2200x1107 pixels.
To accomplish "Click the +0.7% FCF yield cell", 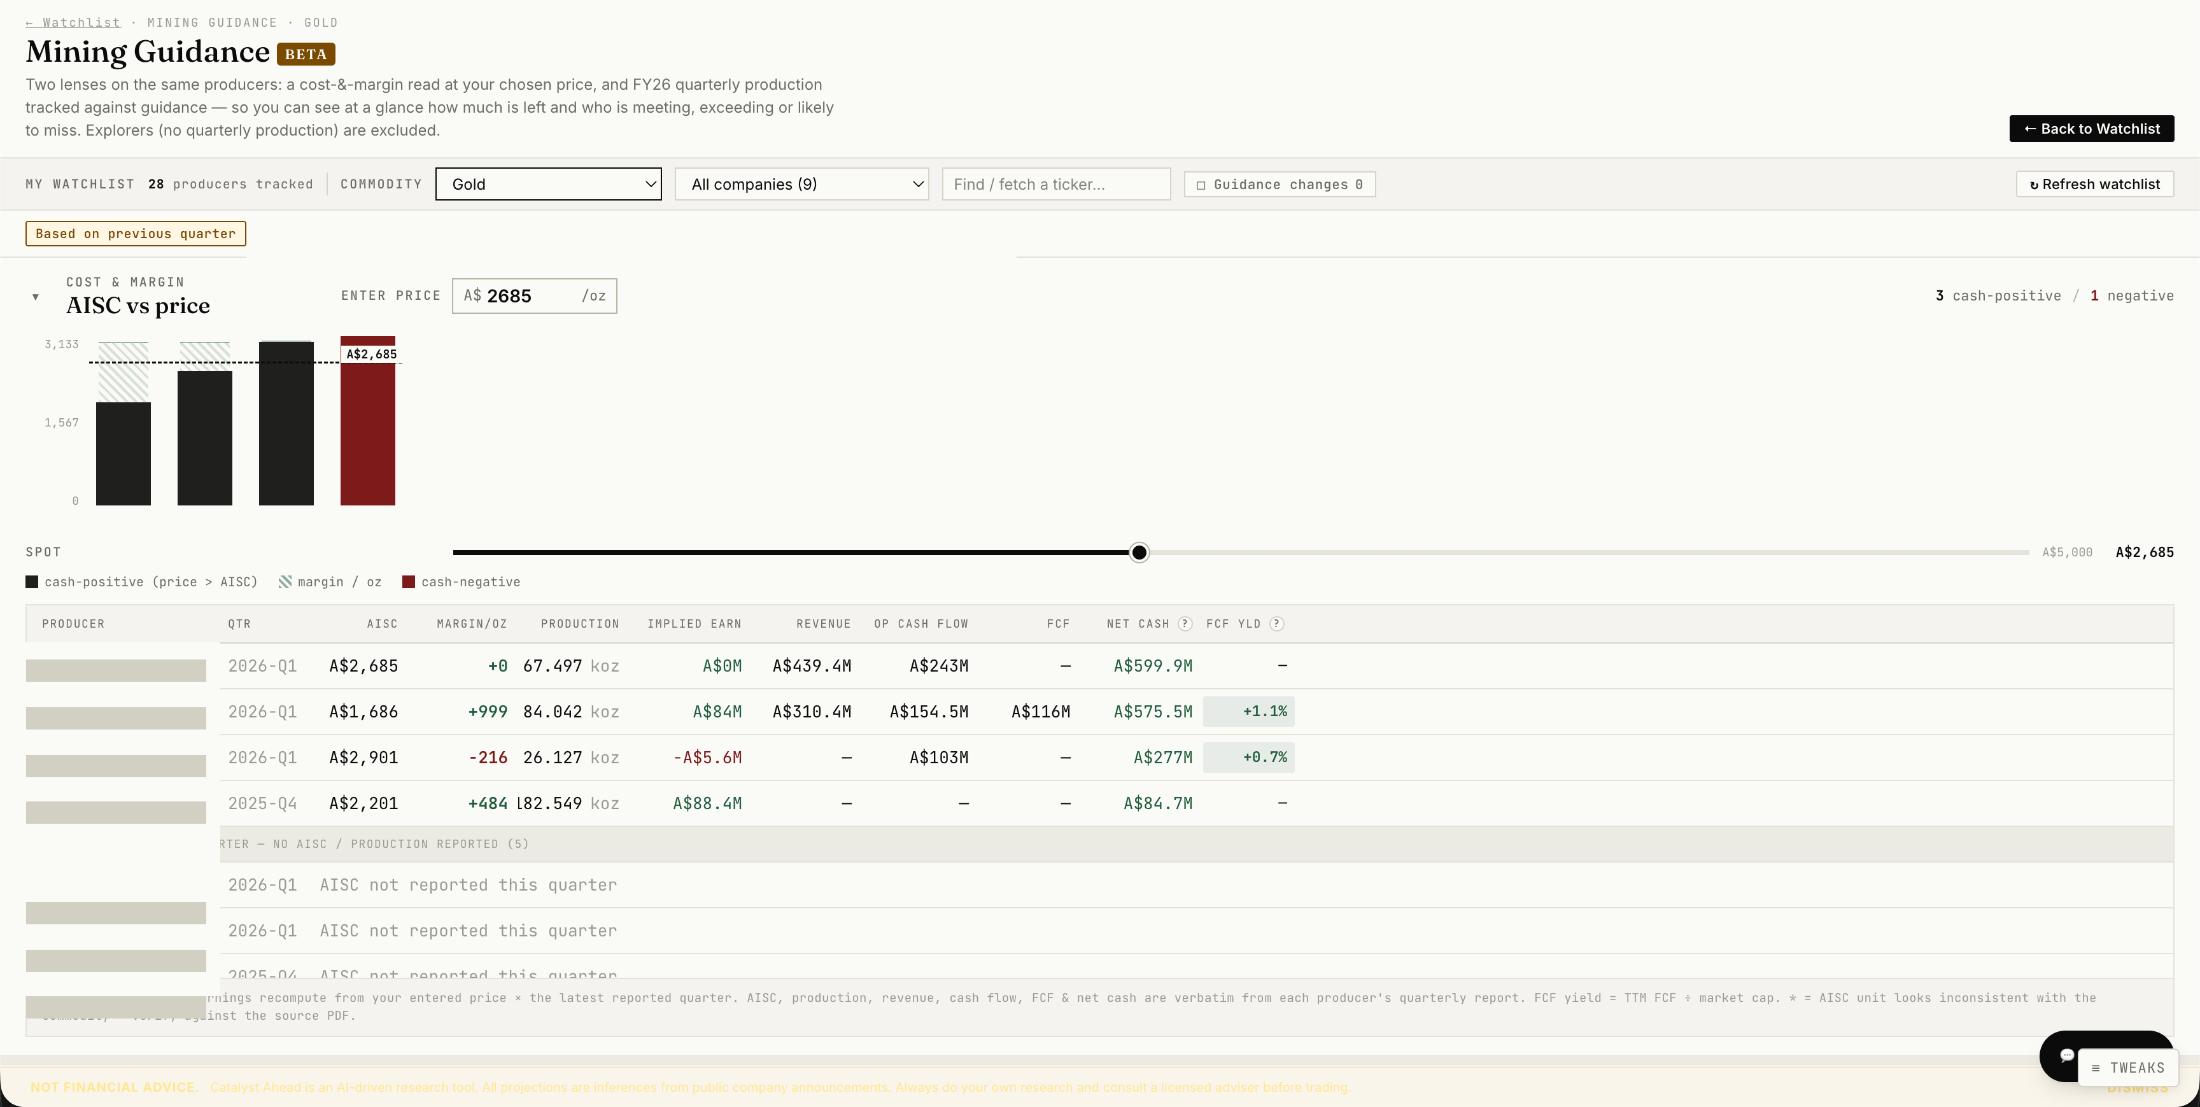I will 1249,758.
